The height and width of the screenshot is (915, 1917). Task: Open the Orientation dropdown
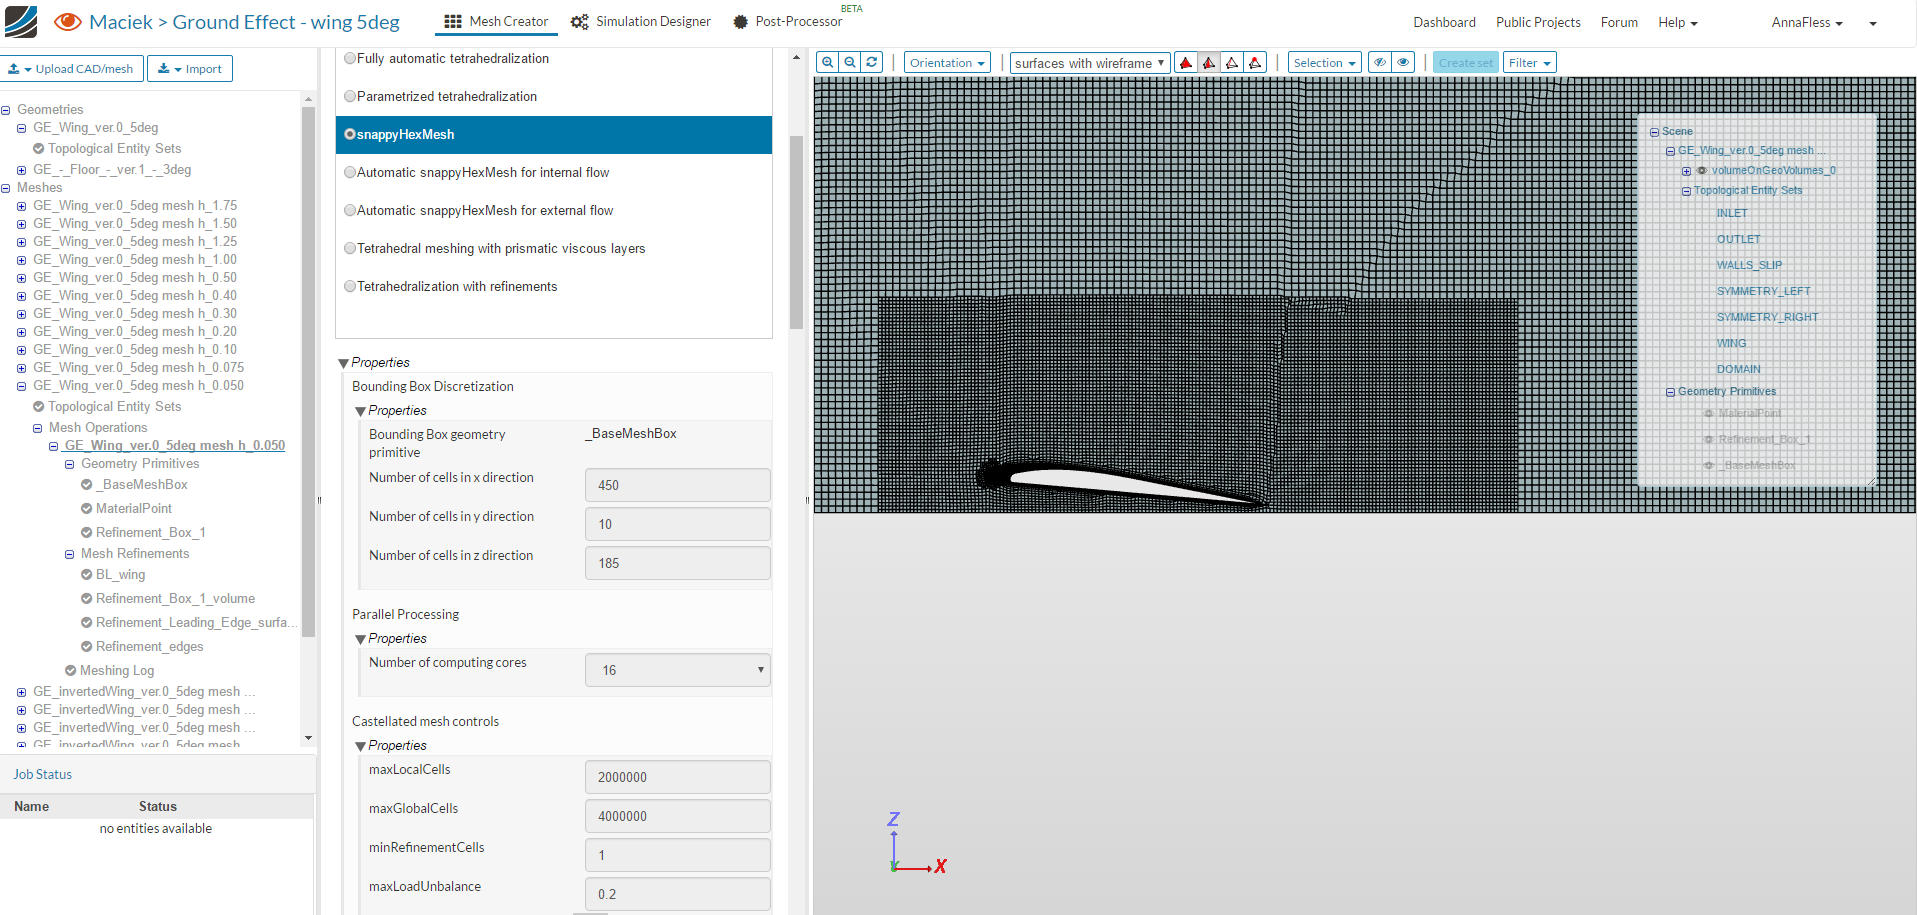[947, 63]
